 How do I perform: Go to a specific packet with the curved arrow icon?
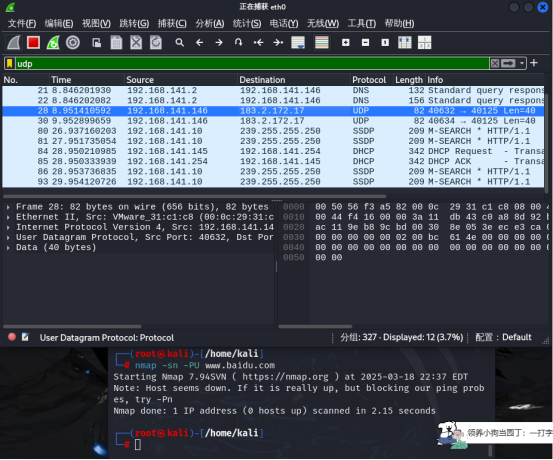pos(239,43)
